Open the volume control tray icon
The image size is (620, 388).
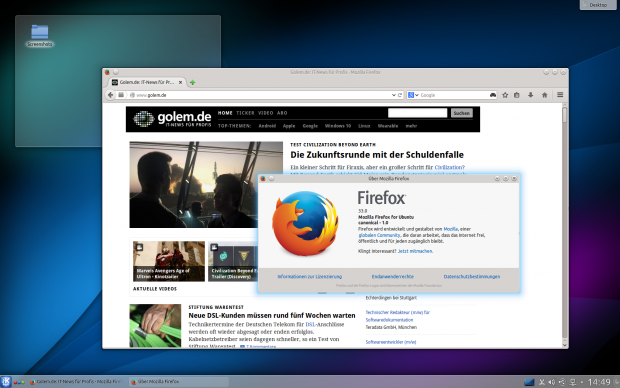[552, 382]
